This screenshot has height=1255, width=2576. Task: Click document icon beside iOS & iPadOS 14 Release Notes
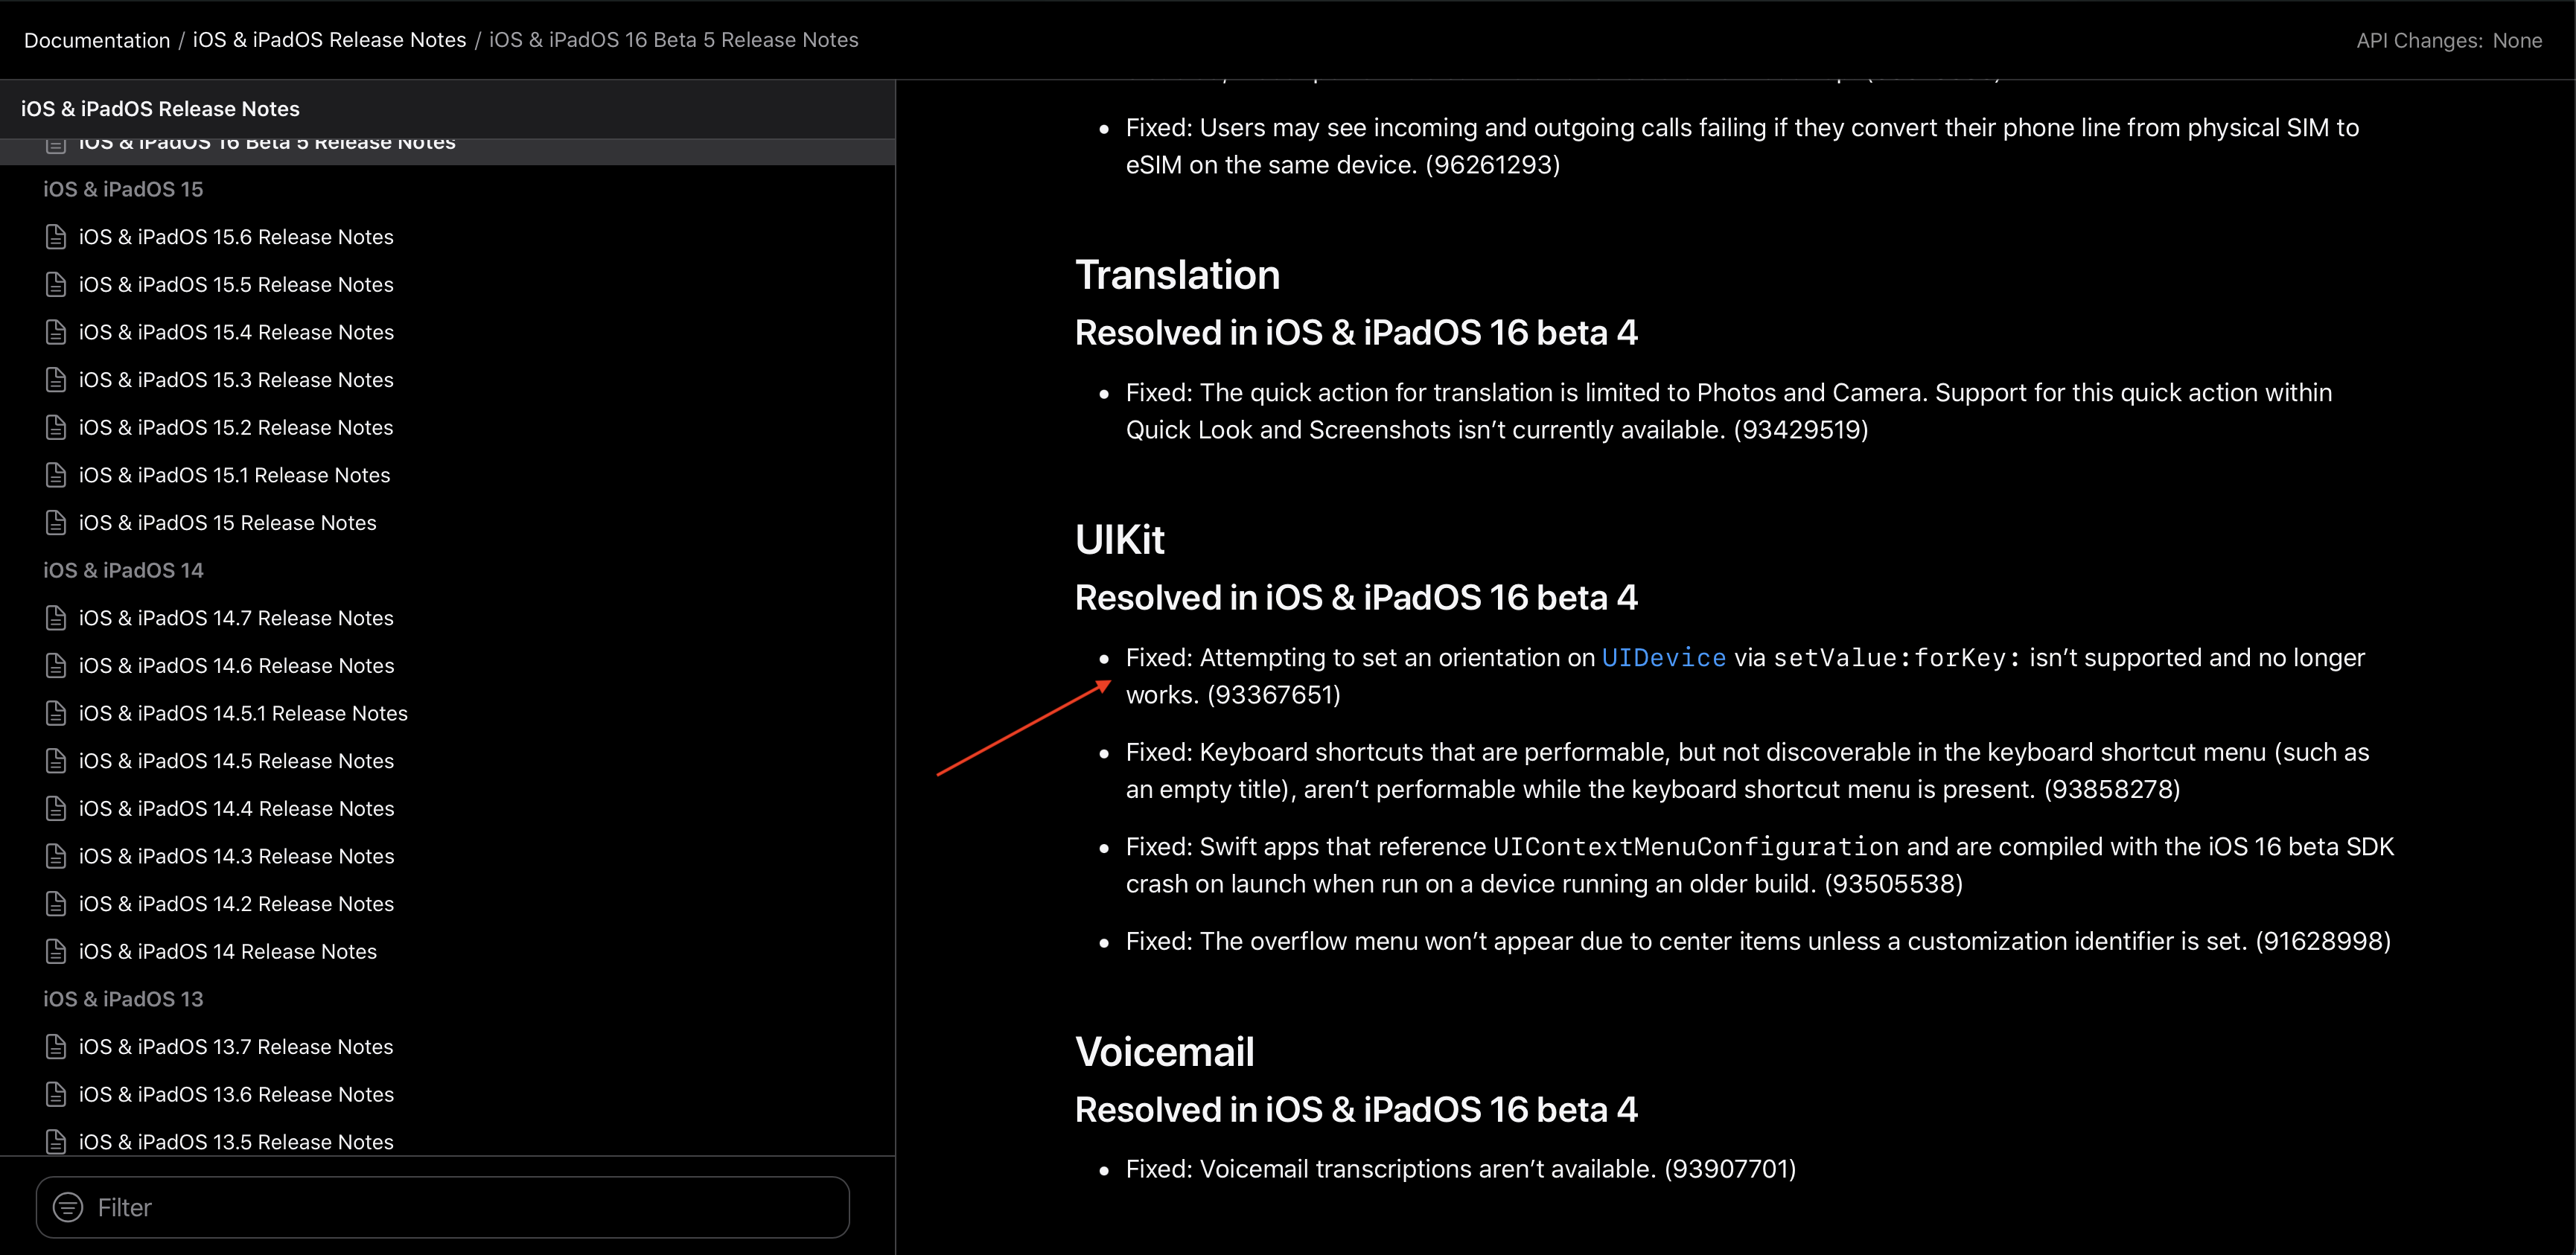coord(56,951)
